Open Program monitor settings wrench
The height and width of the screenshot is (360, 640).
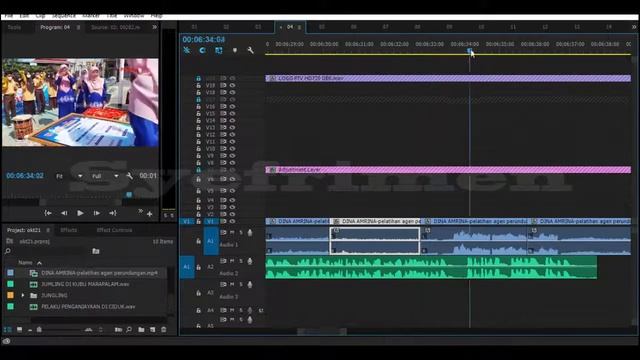(129, 176)
